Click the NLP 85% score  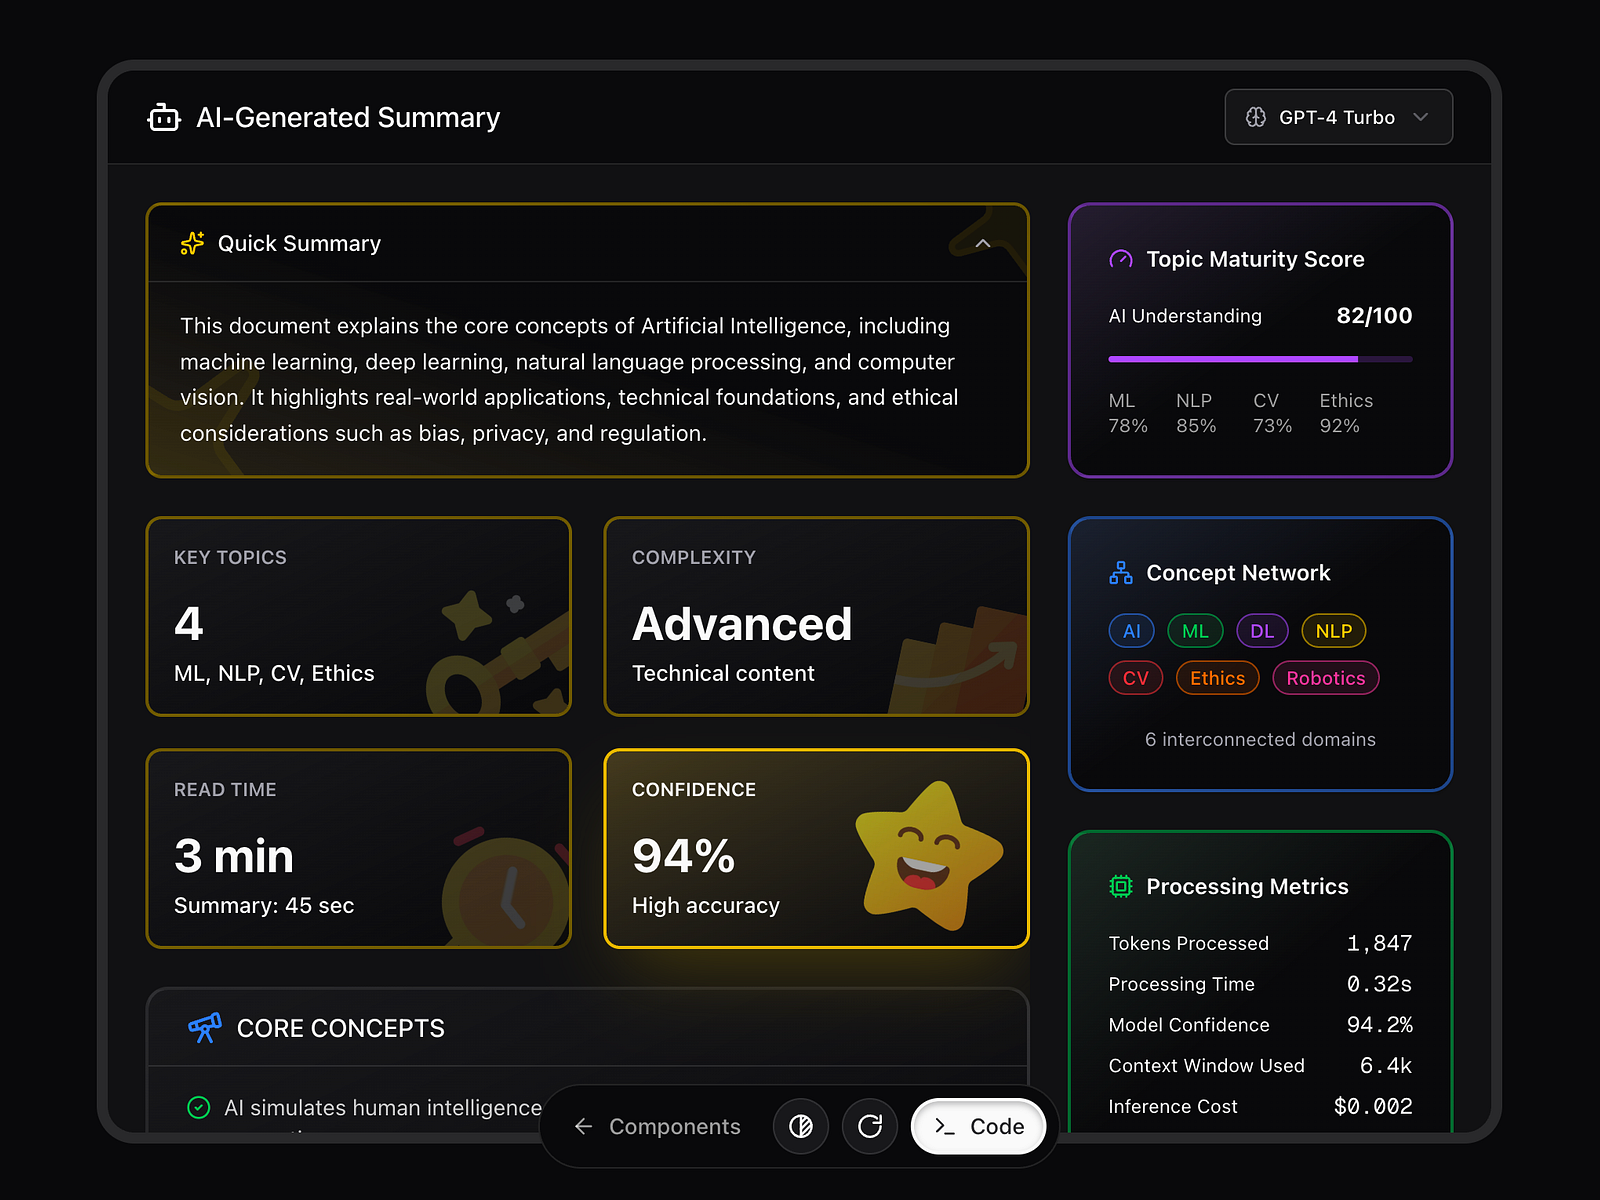[x=1196, y=413]
